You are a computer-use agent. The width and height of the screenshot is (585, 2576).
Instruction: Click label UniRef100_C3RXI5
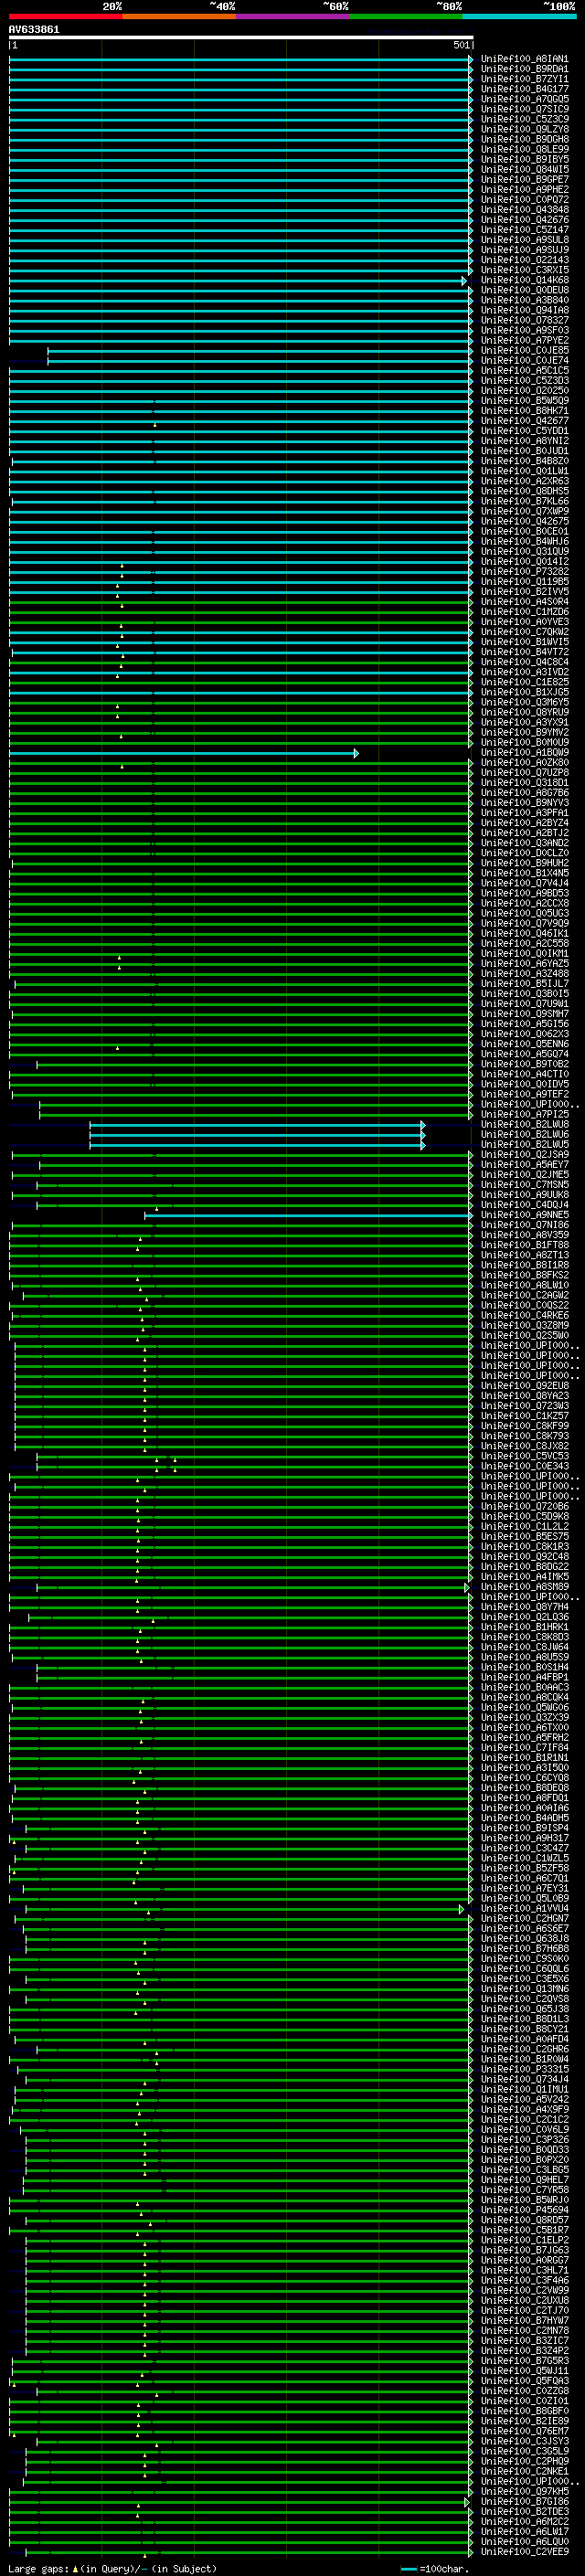[x=524, y=270]
